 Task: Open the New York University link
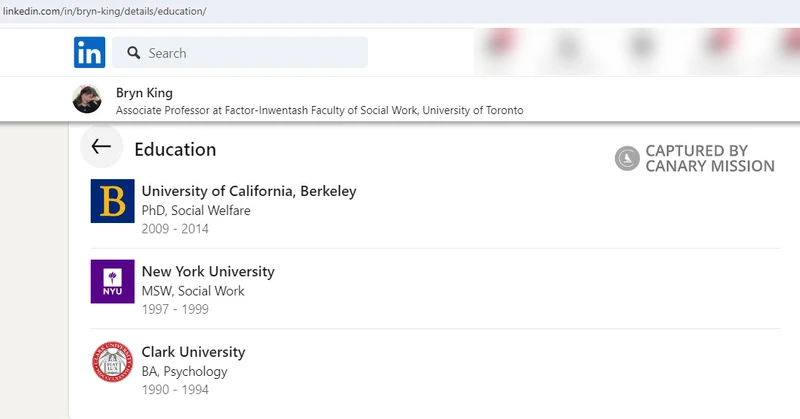pos(208,271)
